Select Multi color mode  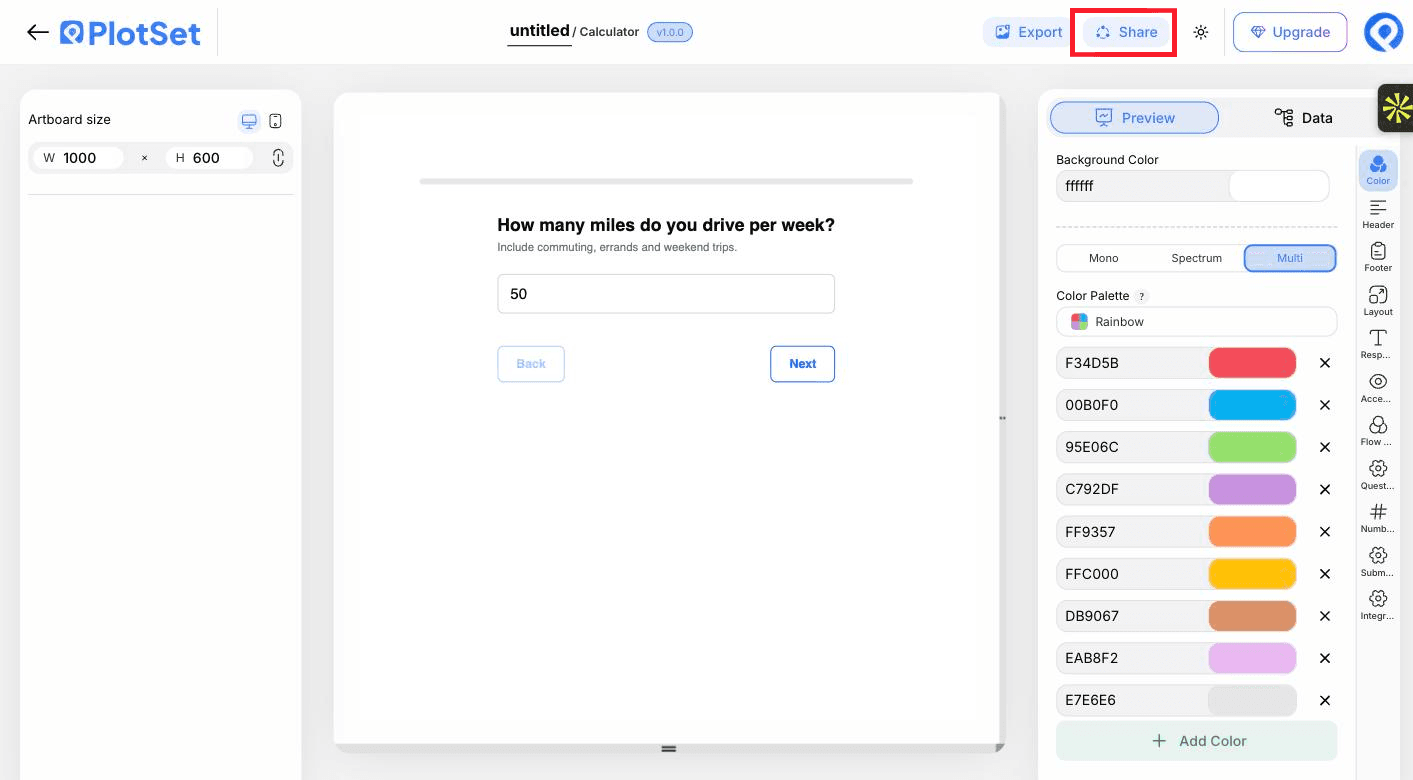(x=1290, y=258)
